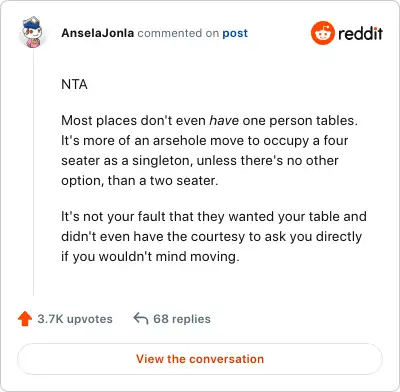The image size is (400, 392).
Task: Click AnselaJonla's avatar image
Action: 33,32
